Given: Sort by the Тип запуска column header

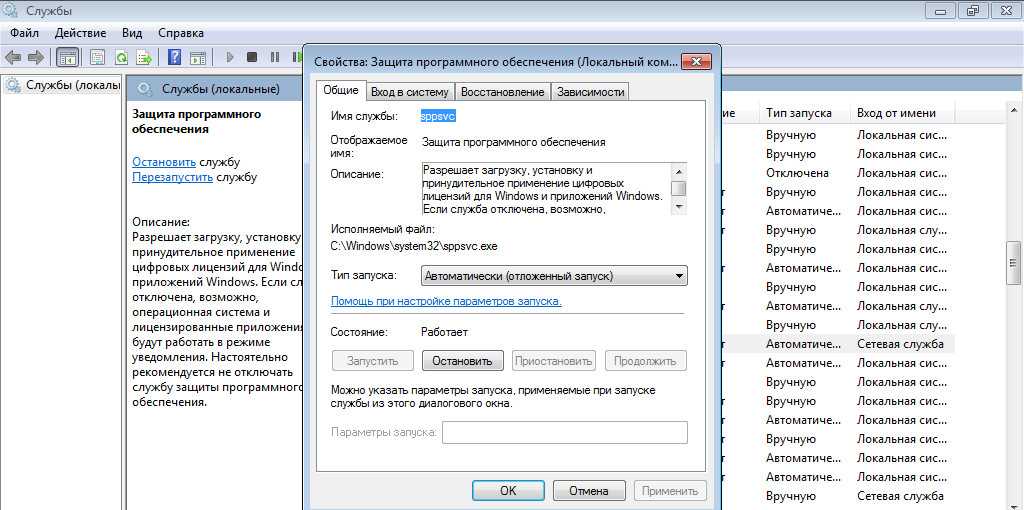Looking at the screenshot, I should tap(805, 113).
